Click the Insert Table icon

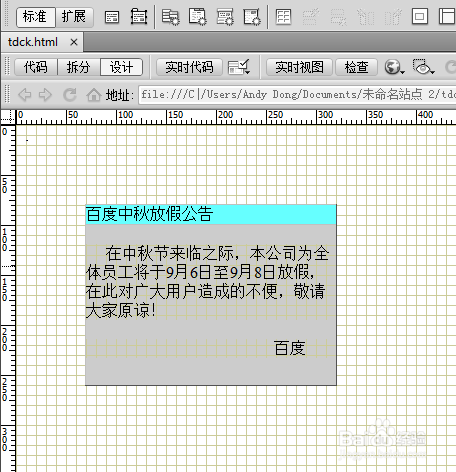point(284,17)
